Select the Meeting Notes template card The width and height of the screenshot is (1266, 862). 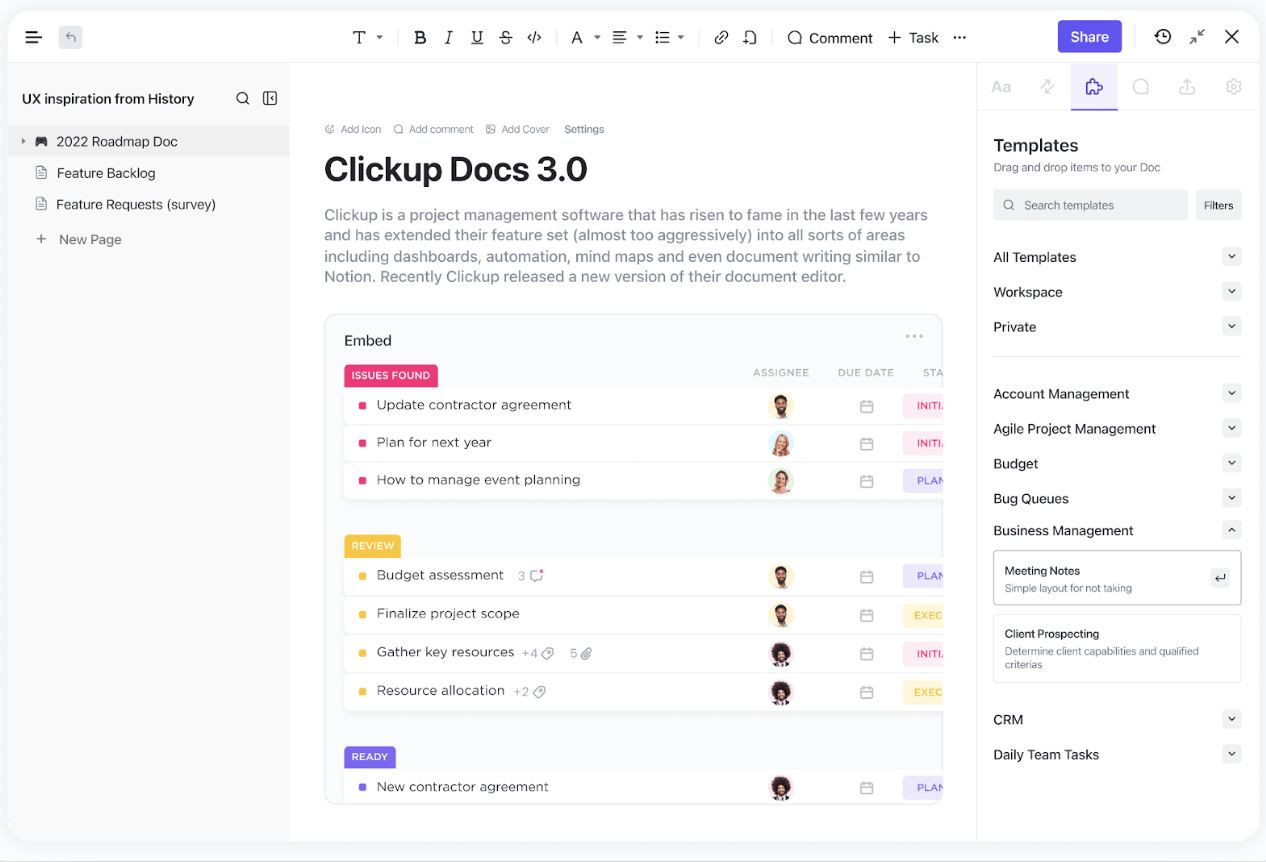click(x=1117, y=578)
